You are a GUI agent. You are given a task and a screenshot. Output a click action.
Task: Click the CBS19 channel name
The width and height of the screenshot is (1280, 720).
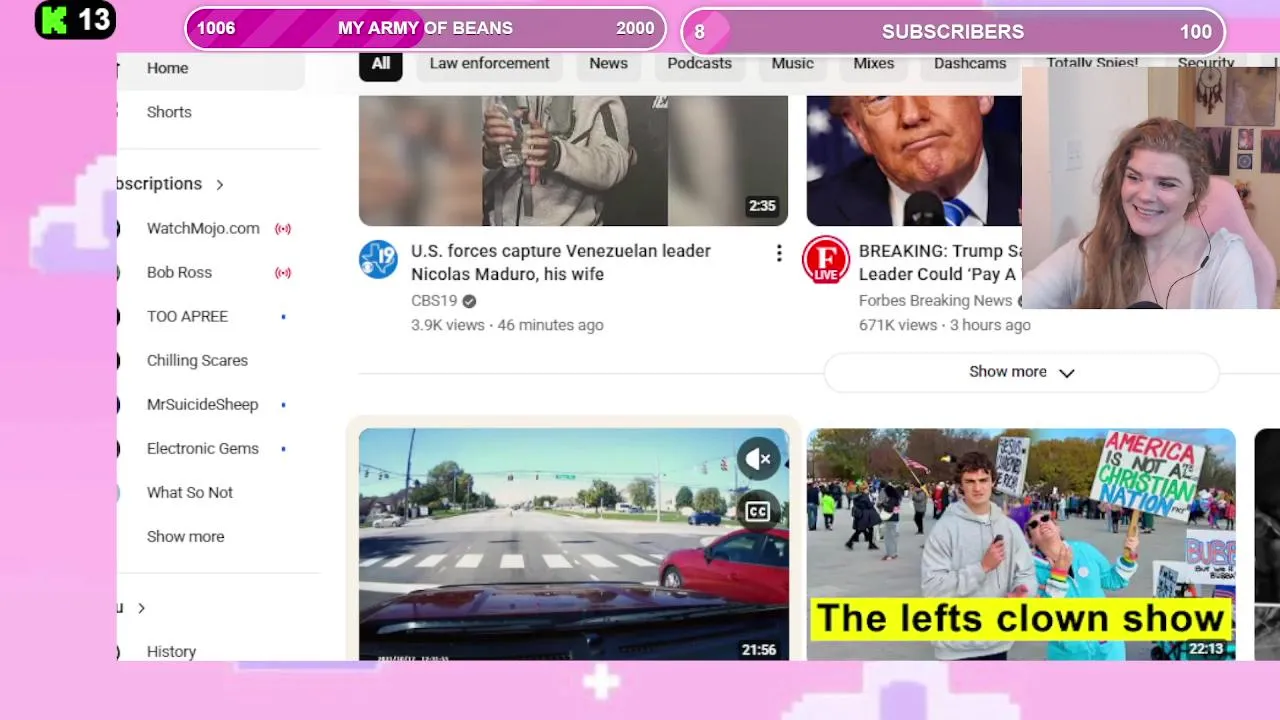click(434, 301)
